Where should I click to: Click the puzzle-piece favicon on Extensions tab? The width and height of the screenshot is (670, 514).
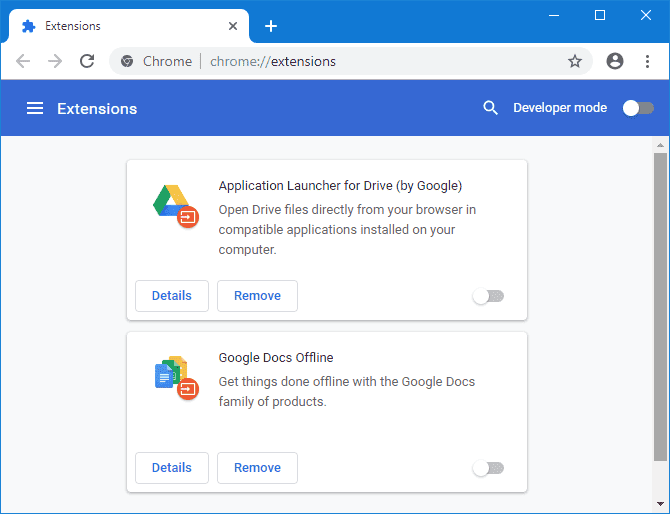pyautogui.click(x=29, y=26)
